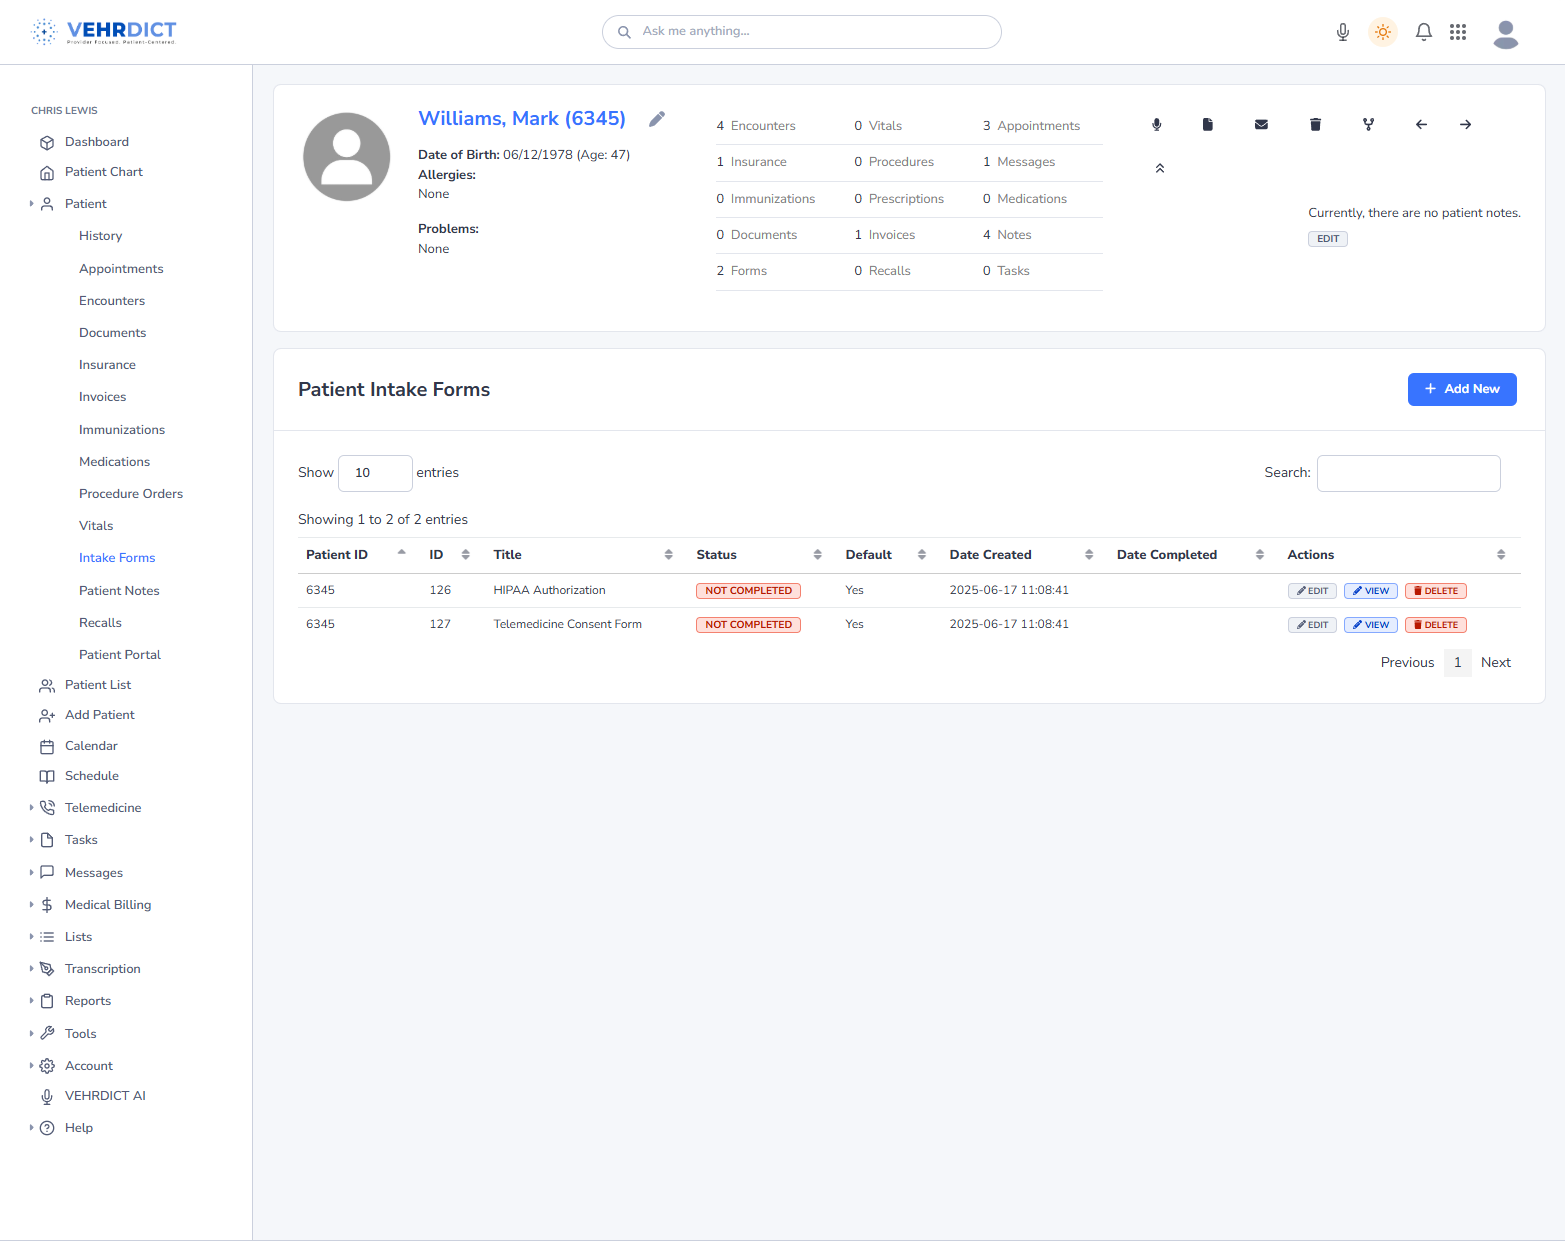The height and width of the screenshot is (1241, 1565).
Task: Edit patient name with pencil icon
Action: 657,119
